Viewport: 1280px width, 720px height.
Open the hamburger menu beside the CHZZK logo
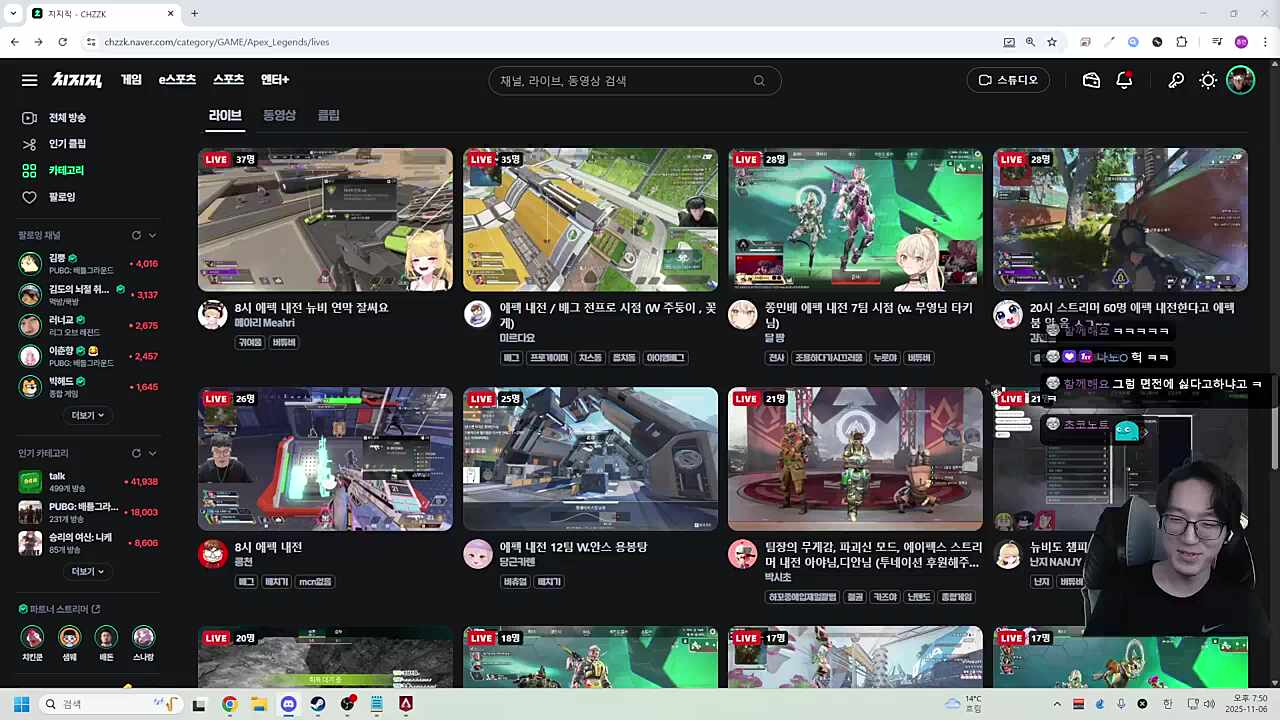[x=29, y=80]
